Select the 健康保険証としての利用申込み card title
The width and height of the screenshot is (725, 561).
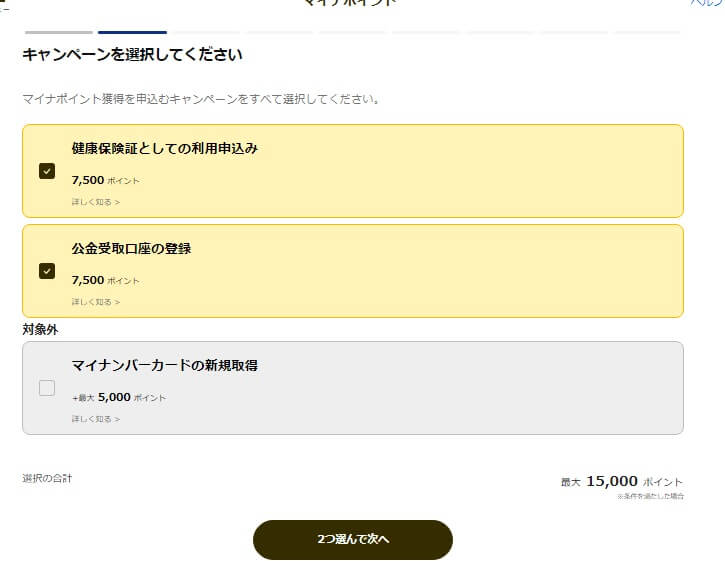[165, 149]
